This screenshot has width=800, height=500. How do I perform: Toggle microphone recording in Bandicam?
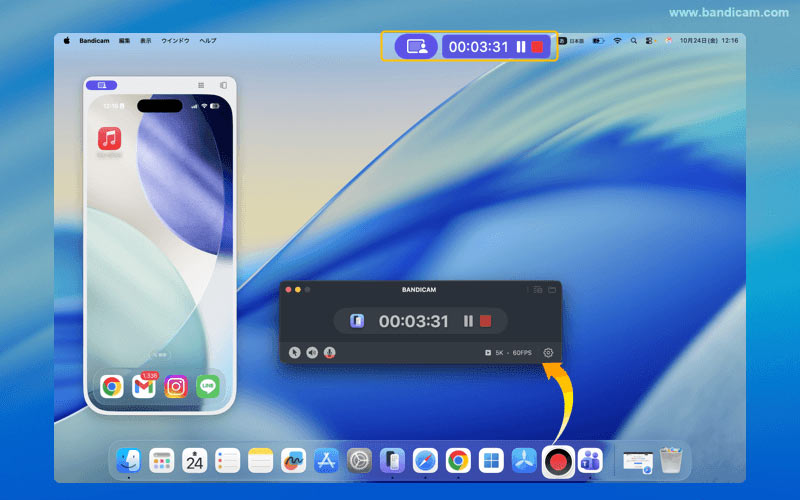[x=329, y=352]
